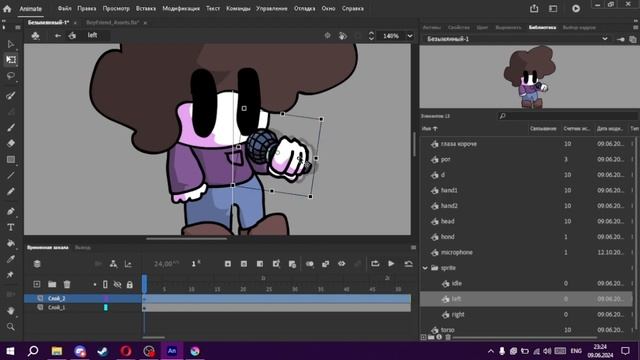This screenshot has height=360, width=640.
Task: Click the insert keyframe button
Action: [228, 264]
